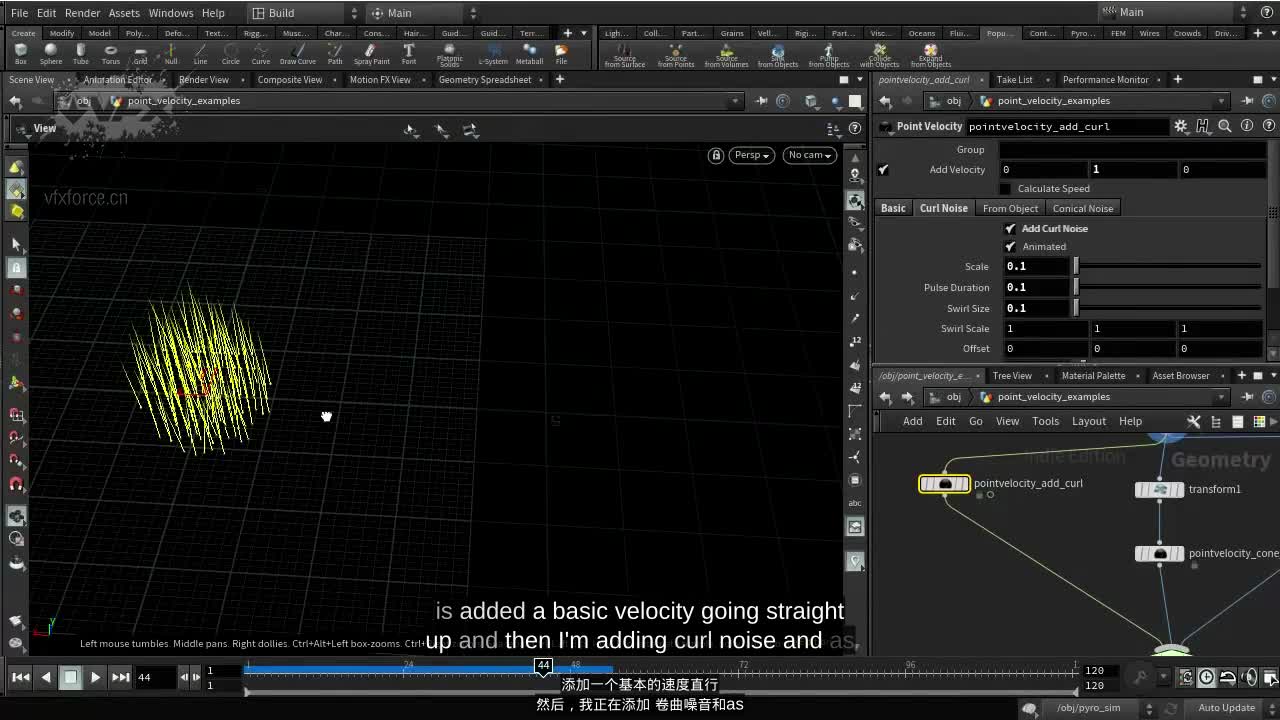1280x720 pixels.
Task: Click the Group input field
Action: coord(1134,150)
